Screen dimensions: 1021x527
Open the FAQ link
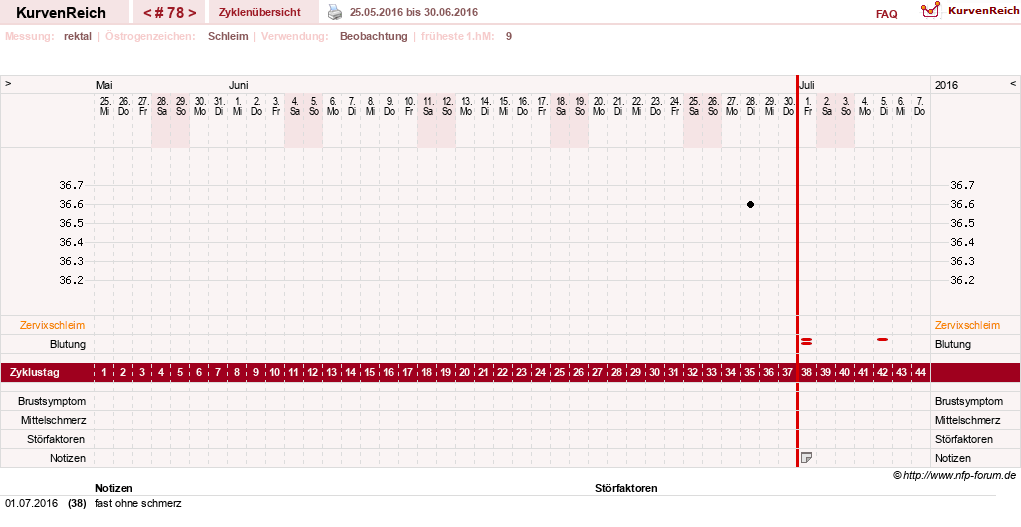pos(886,14)
